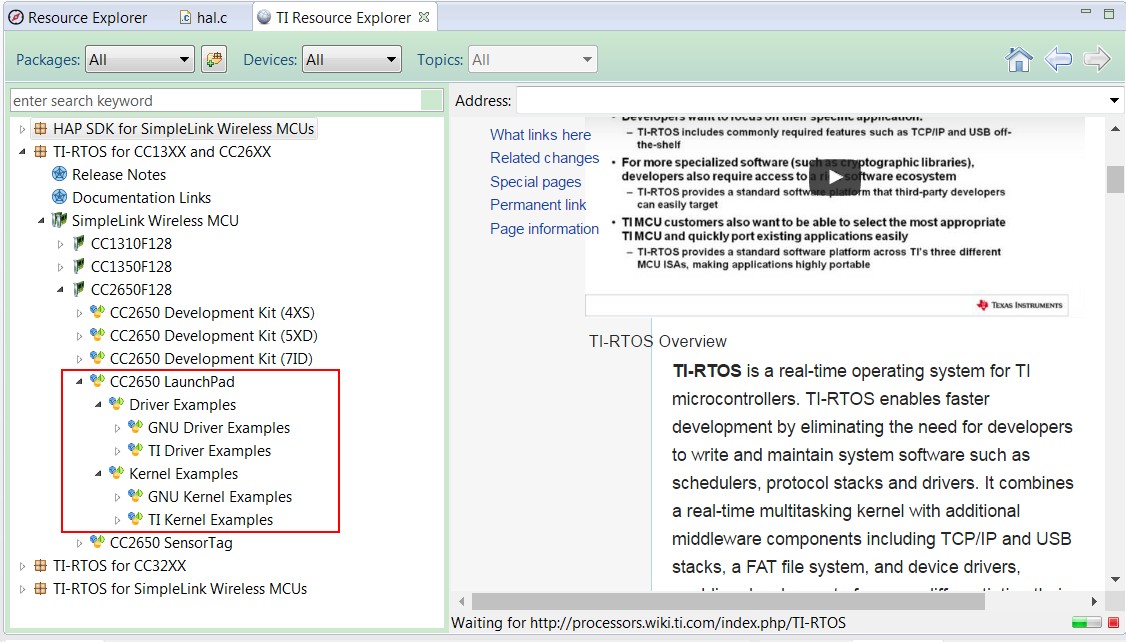Viewport: 1126px width, 642px height.
Task: Collapse the CC2650F128 node
Action: (x=60, y=289)
